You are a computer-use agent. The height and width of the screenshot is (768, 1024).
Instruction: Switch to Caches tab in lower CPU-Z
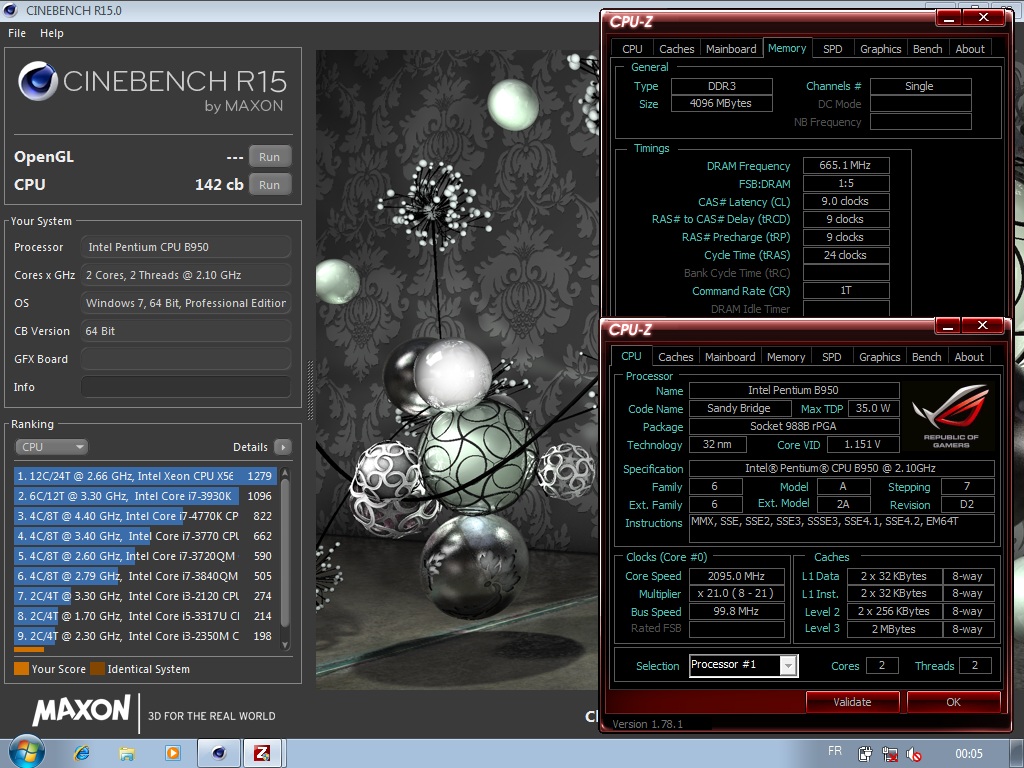[675, 357]
